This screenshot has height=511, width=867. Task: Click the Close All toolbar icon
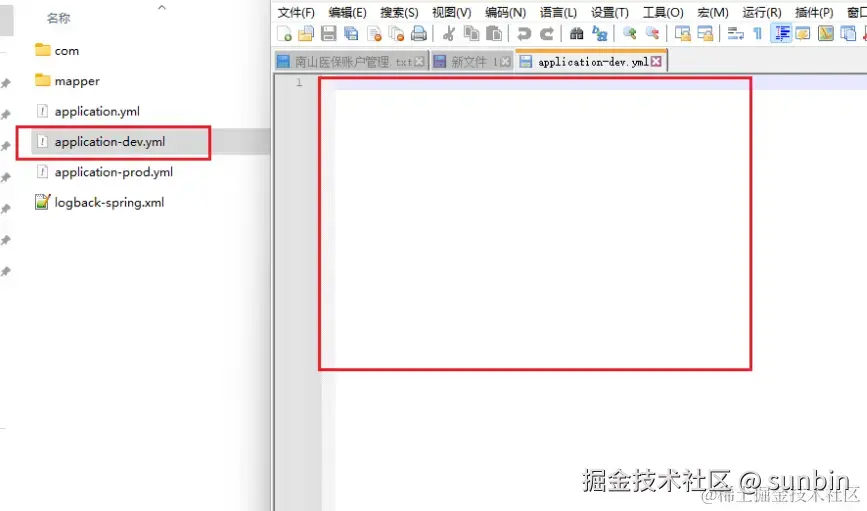tap(396, 34)
